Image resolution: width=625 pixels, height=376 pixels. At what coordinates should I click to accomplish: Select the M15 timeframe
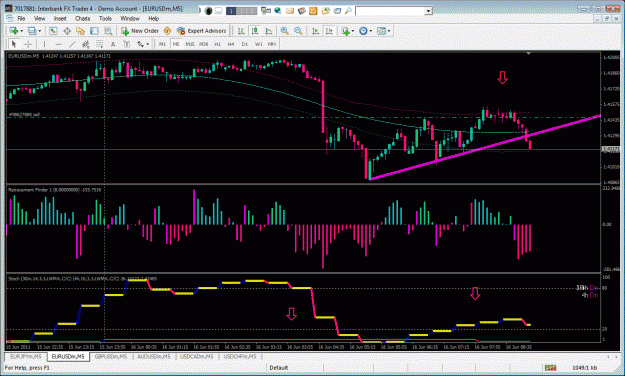190,44
